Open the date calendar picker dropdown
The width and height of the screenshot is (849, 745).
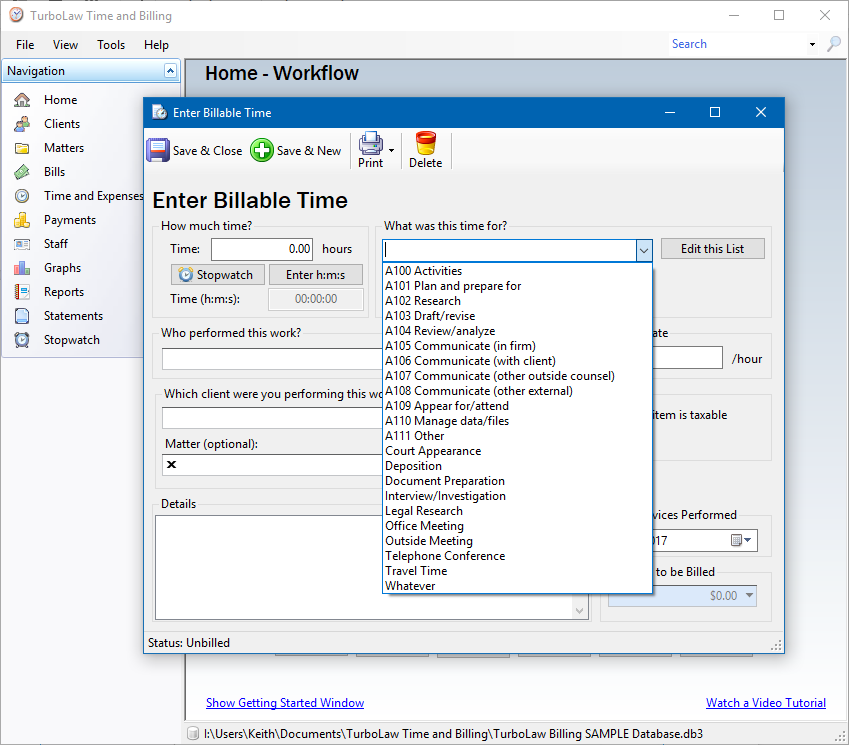[741, 540]
